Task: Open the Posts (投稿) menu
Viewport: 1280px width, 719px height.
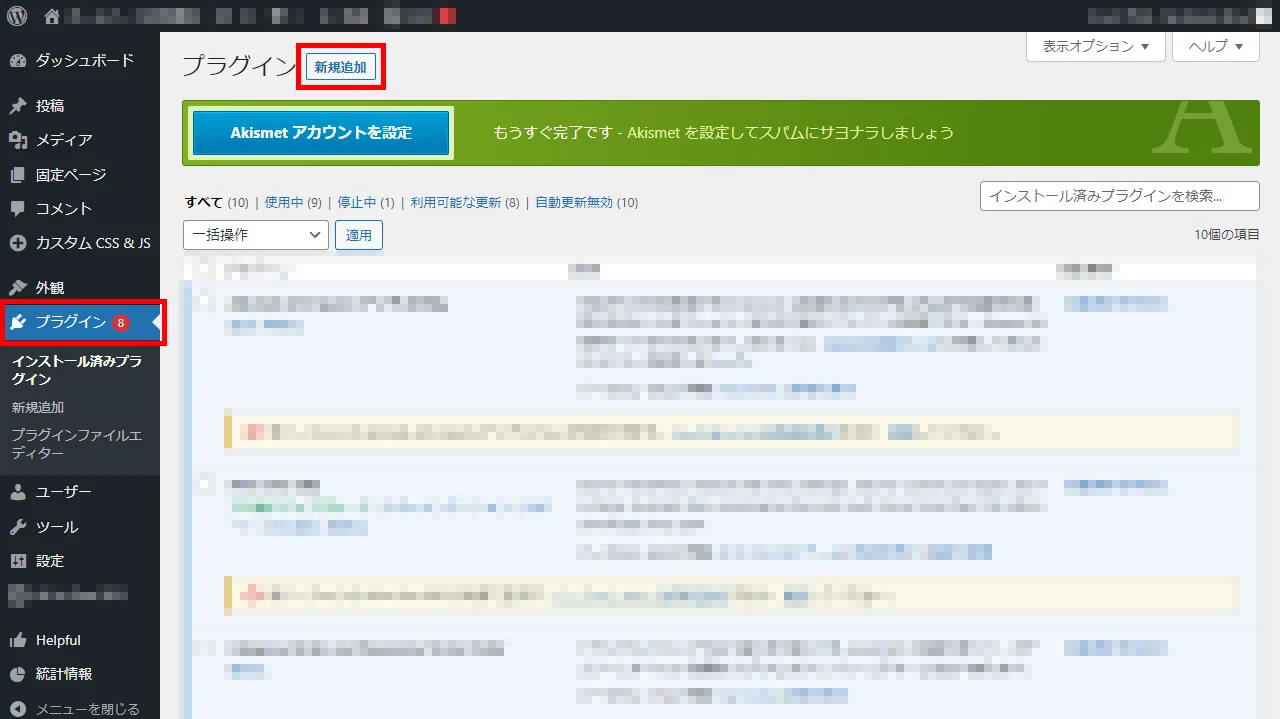Action: pos(50,106)
